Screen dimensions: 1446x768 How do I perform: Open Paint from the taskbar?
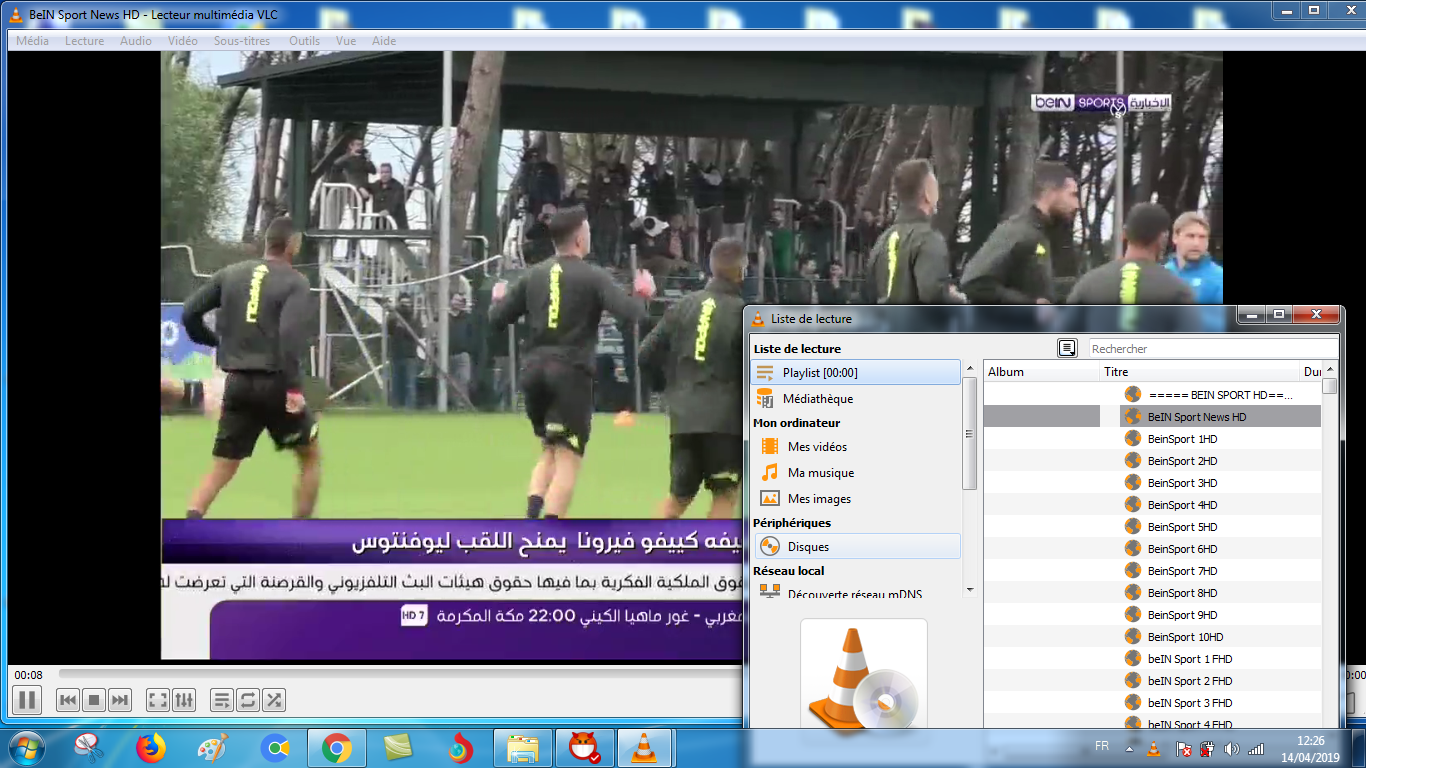[213, 748]
